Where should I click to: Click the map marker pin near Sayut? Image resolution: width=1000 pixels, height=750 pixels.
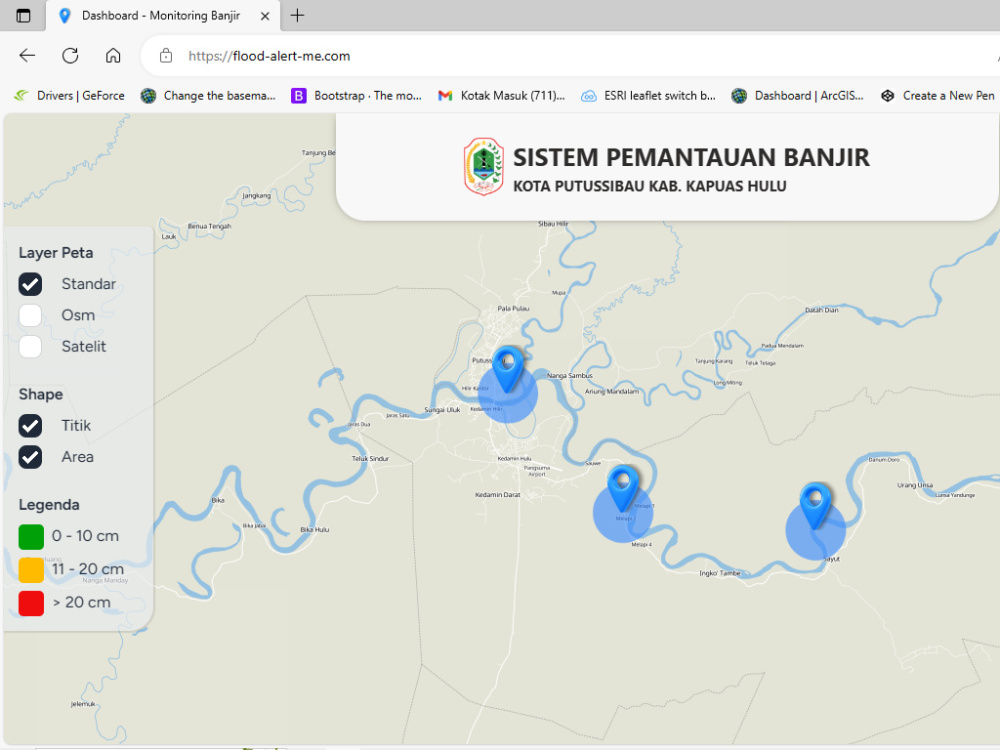(x=815, y=505)
